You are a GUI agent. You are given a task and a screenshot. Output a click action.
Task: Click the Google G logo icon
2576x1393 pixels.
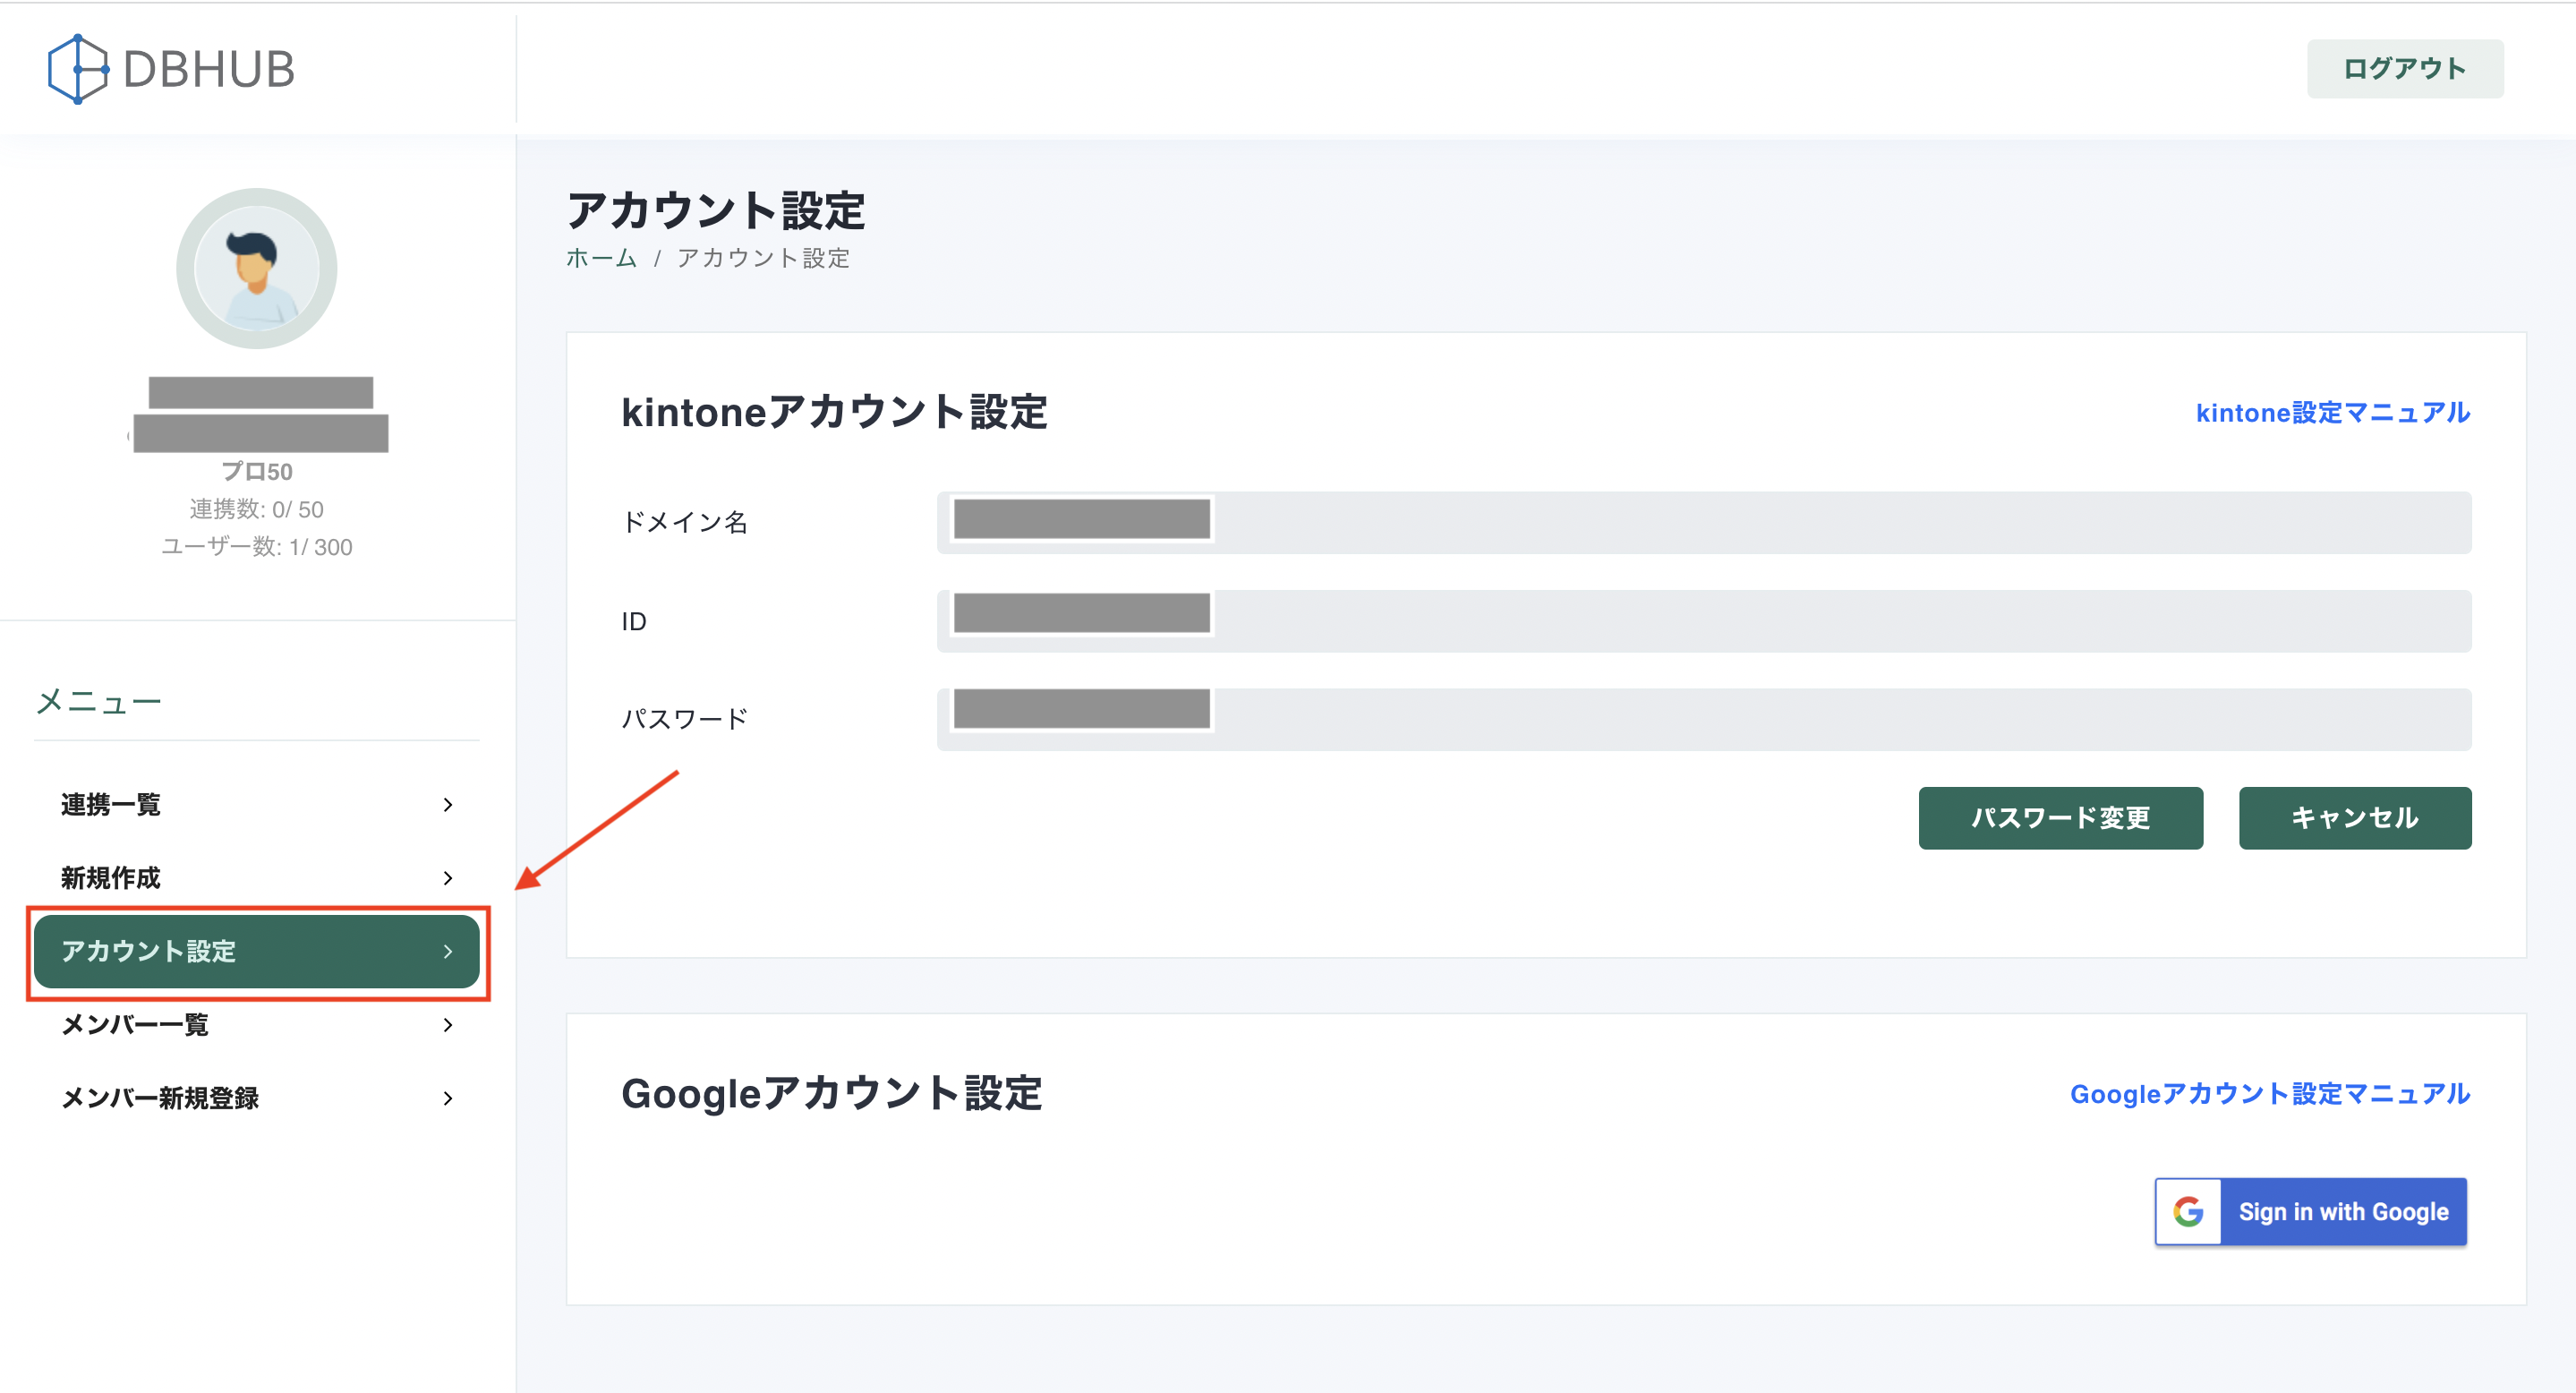tap(2188, 1212)
